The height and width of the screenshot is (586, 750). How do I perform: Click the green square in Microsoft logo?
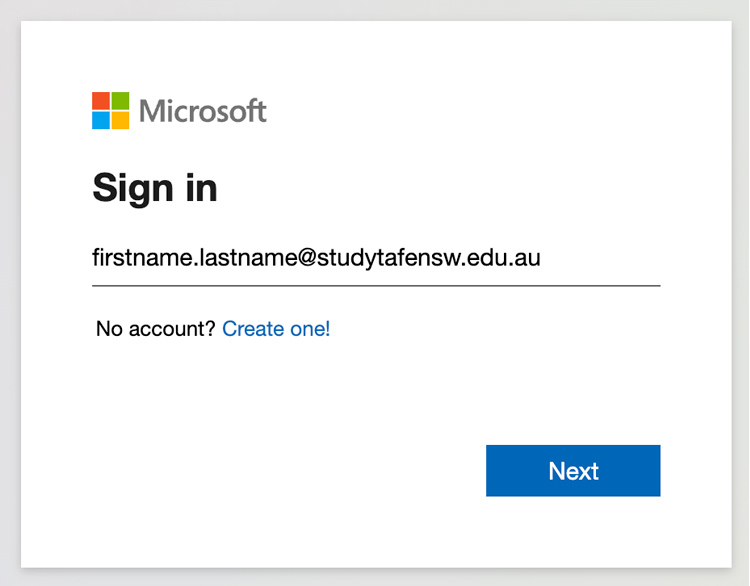click(x=121, y=101)
